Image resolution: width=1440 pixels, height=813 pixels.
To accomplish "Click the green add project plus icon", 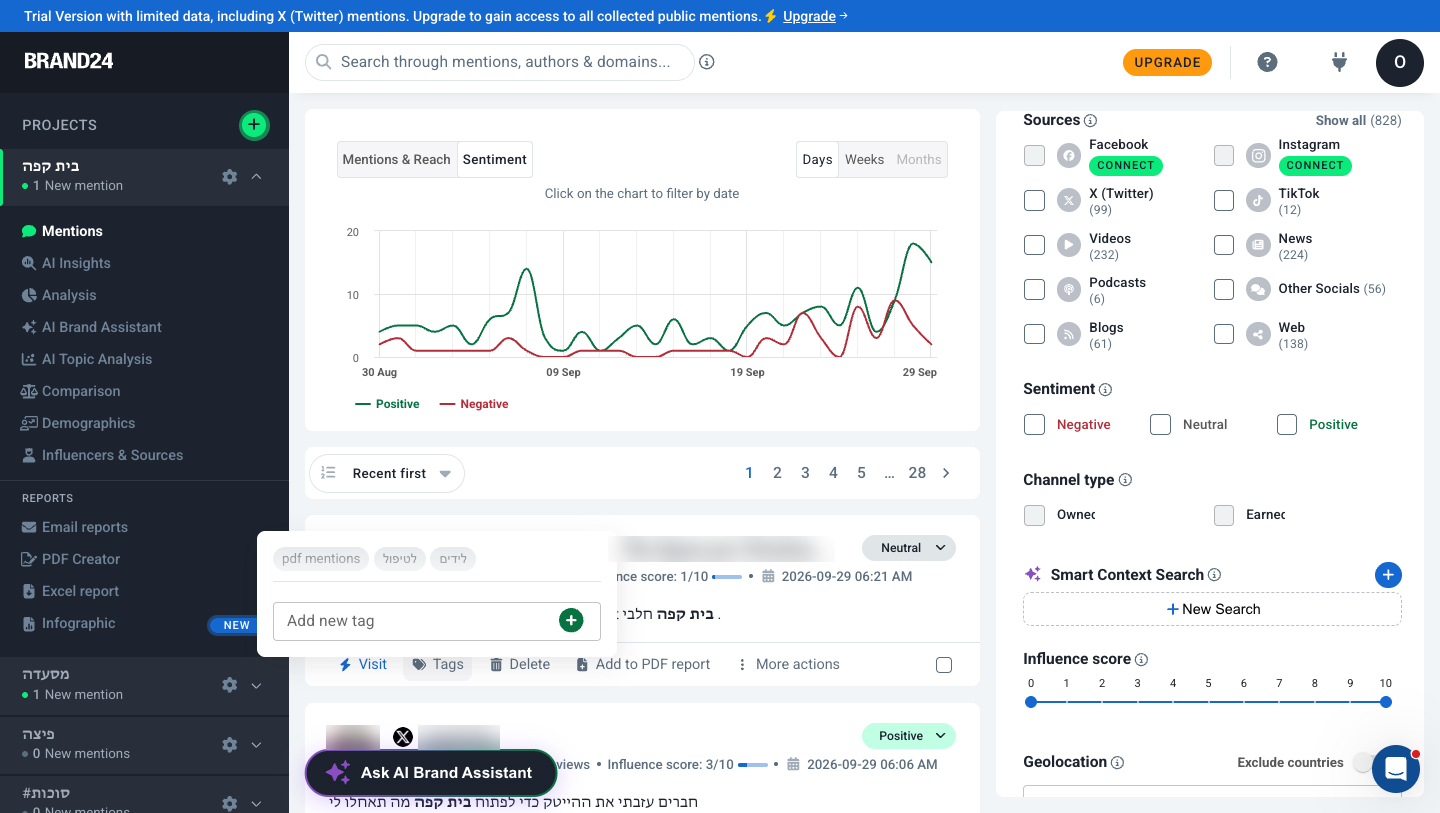I will click(254, 125).
